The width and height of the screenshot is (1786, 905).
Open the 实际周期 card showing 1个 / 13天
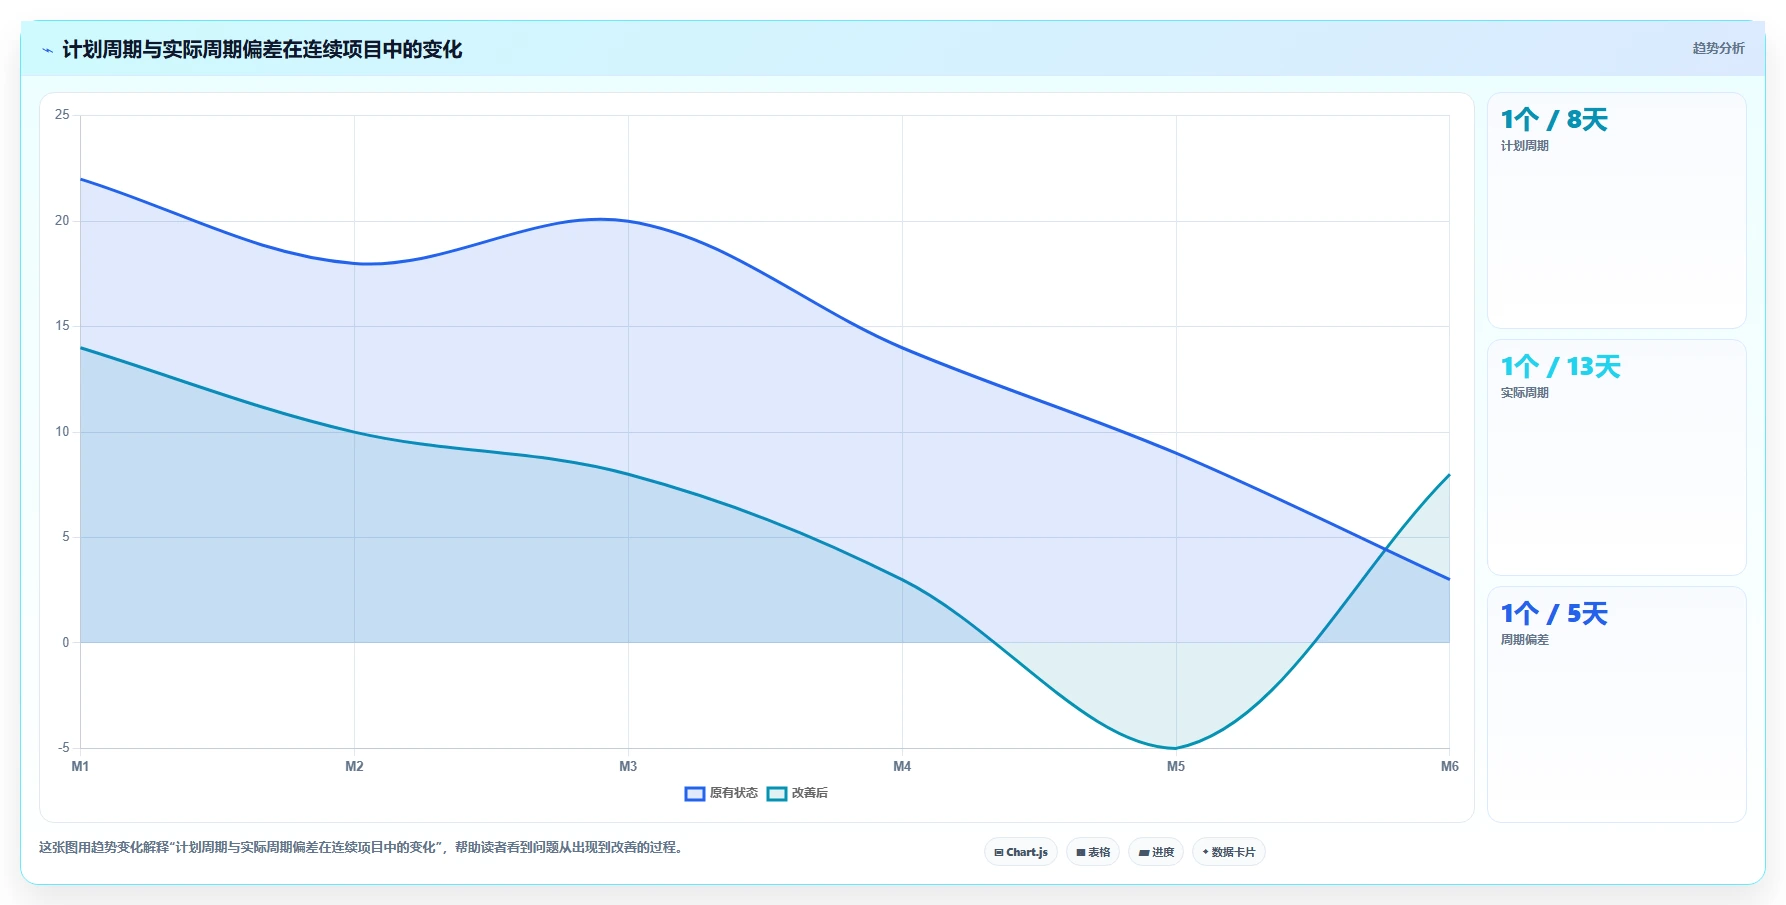point(1617,458)
